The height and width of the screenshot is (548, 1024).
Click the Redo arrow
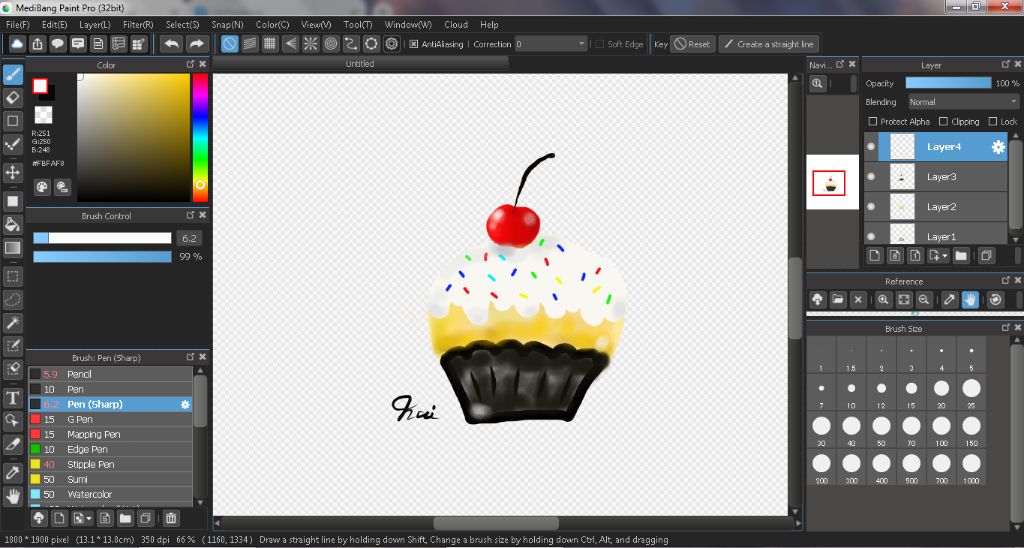tap(195, 44)
